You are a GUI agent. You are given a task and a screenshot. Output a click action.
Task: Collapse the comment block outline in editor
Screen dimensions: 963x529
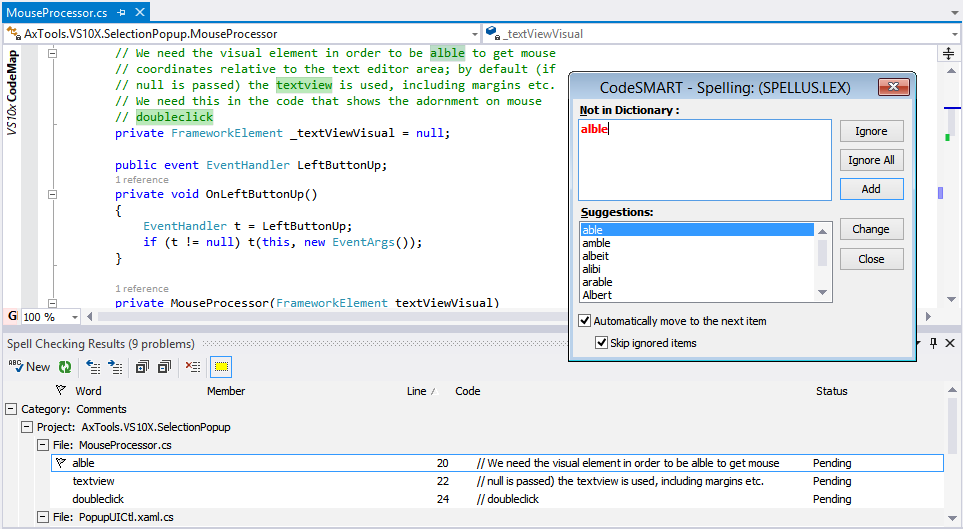pos(52,53)
